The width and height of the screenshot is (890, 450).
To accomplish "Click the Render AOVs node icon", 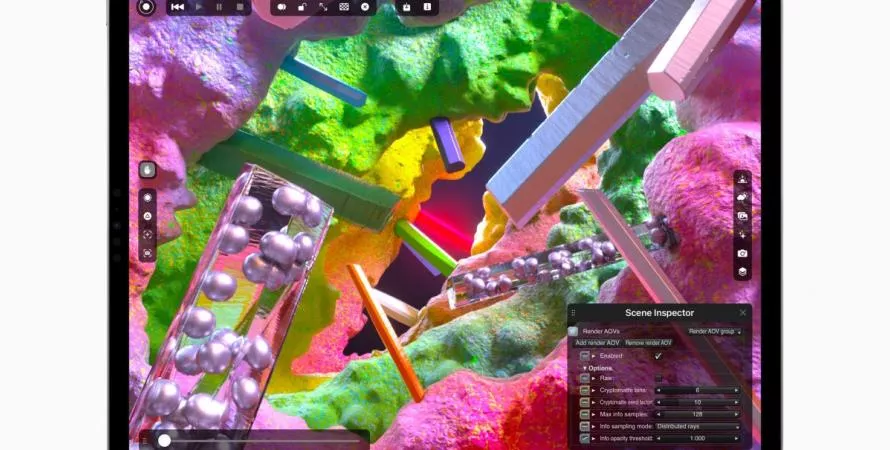I will coord(573,331).
